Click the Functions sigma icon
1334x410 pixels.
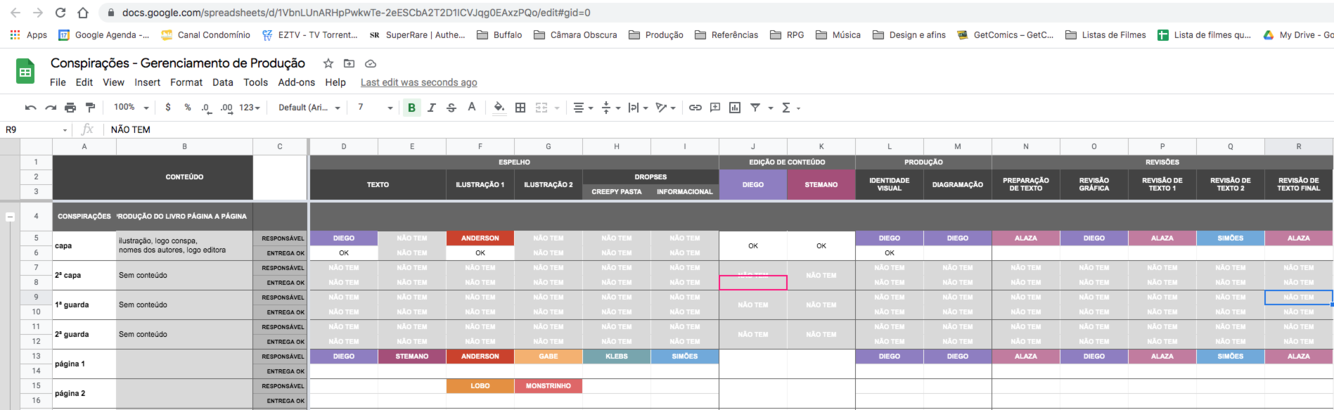[786, 108]
